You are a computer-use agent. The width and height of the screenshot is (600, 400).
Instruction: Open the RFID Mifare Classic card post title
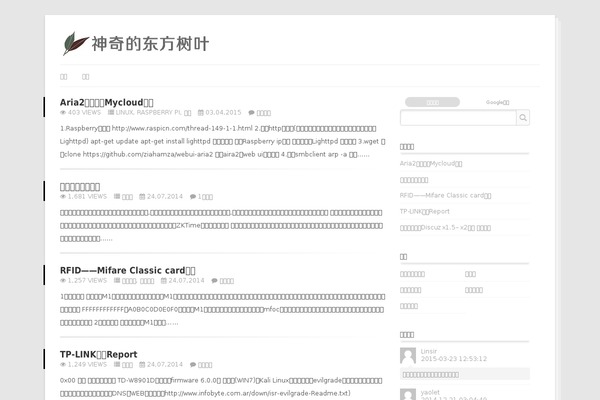(127, 271)
